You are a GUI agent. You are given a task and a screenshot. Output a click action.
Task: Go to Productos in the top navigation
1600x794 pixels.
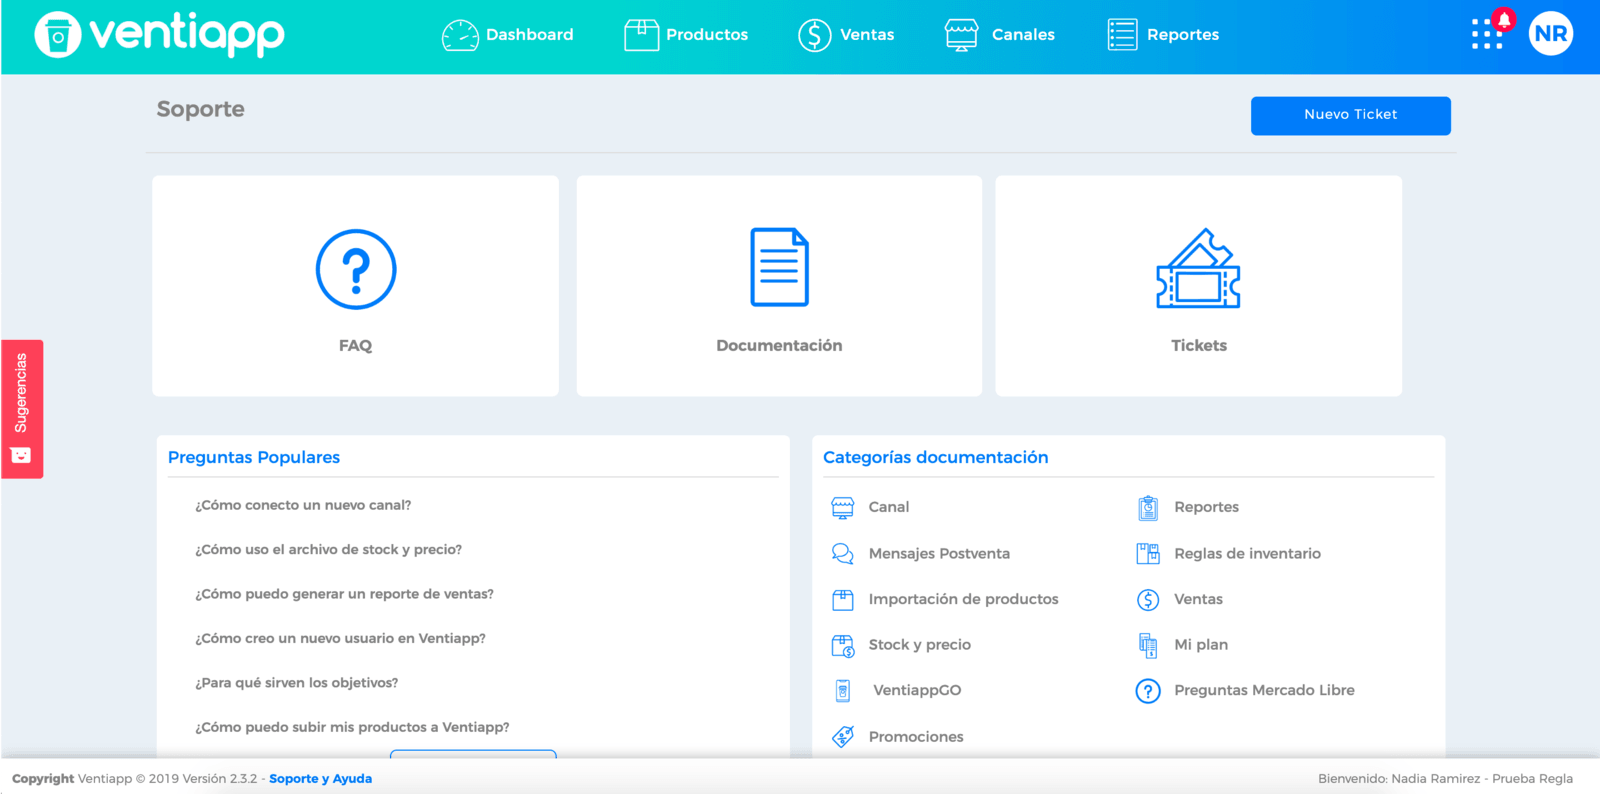[686, 35]
